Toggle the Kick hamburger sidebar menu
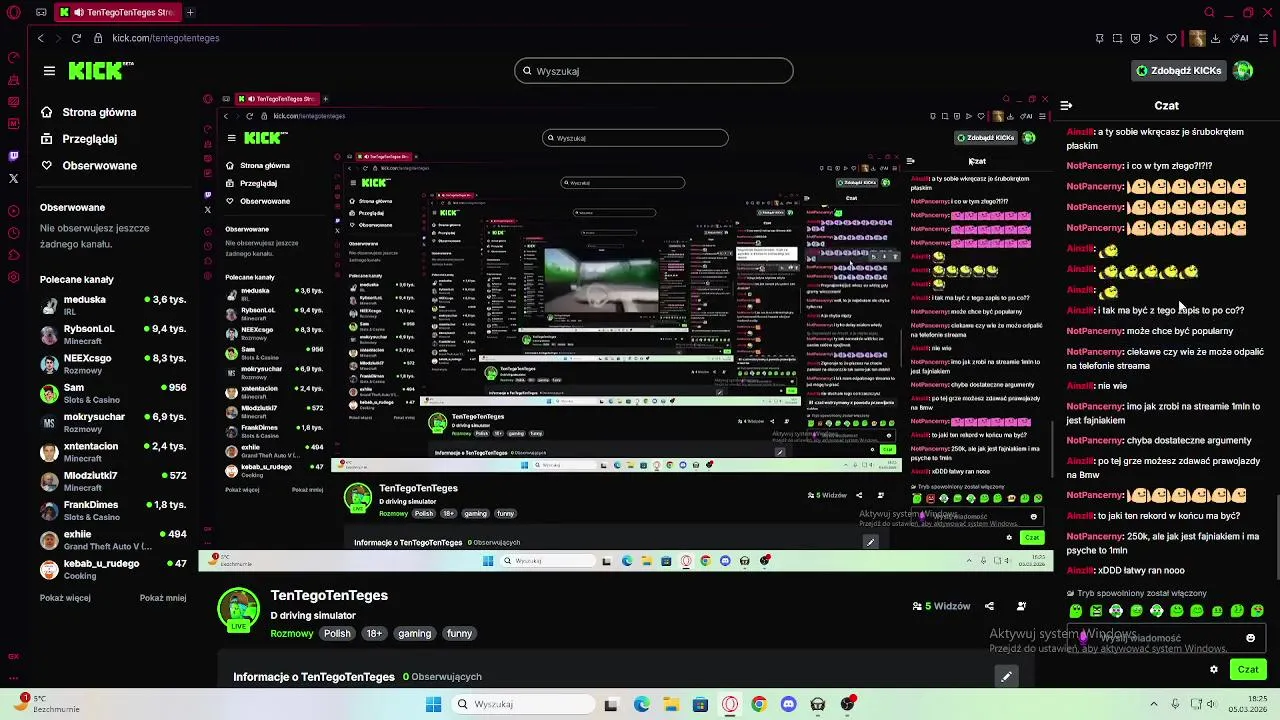The width and height of the screenshot is (1280, 720). click(49, 71)
